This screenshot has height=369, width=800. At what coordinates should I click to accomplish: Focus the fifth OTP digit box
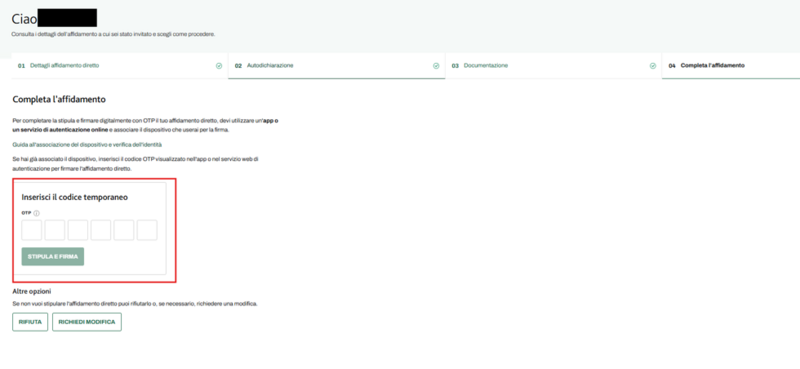(x=124, y=230)
